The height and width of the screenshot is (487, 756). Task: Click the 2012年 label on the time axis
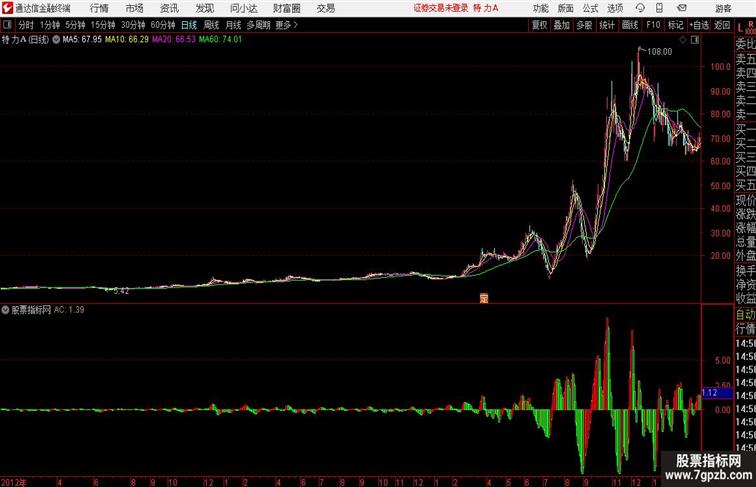click(14, 482)
